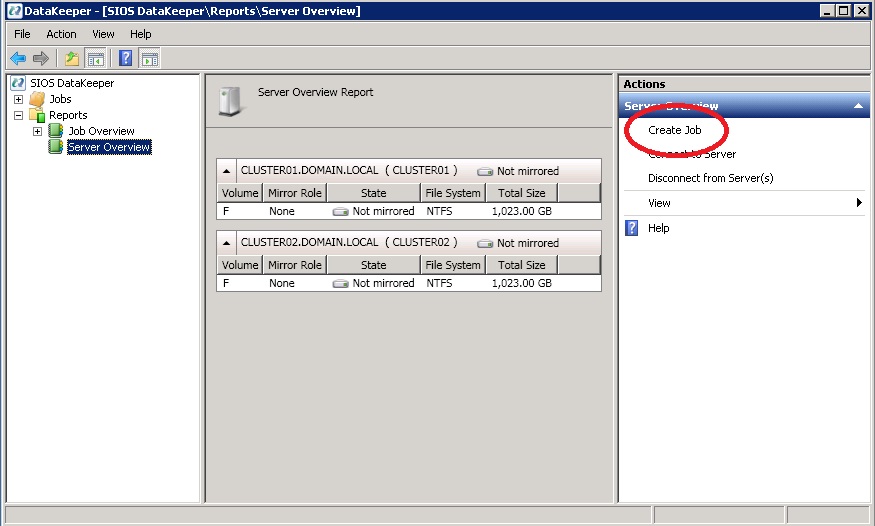
Task: Click Volume column header under CLUSTER02
Action: (240, 265)
